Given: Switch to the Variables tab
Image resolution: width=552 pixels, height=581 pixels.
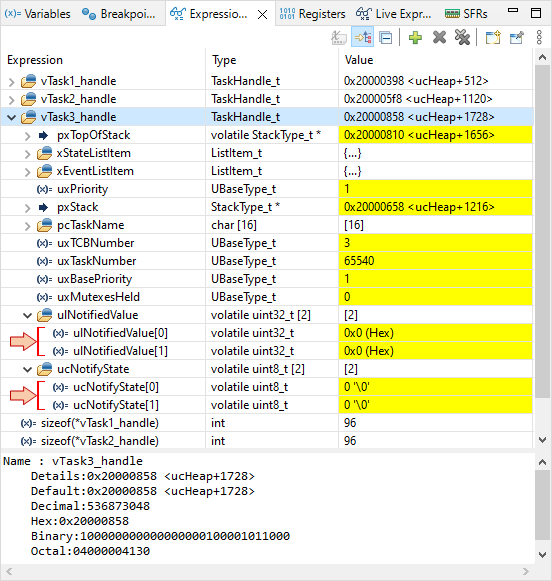Looking at the screenshot, I should pyautogui.click(x=37, y=14).
